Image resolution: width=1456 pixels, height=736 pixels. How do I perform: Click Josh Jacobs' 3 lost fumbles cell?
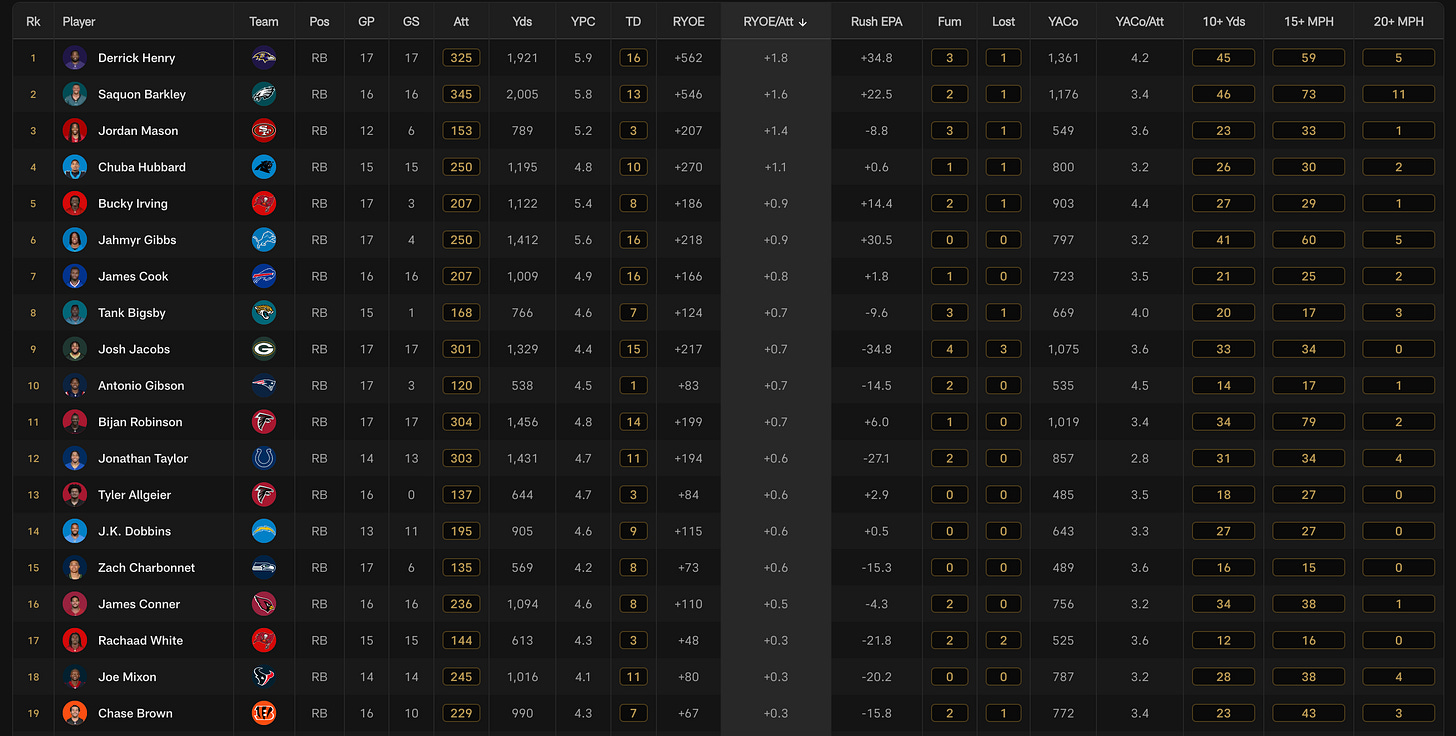pos(1003,349)
